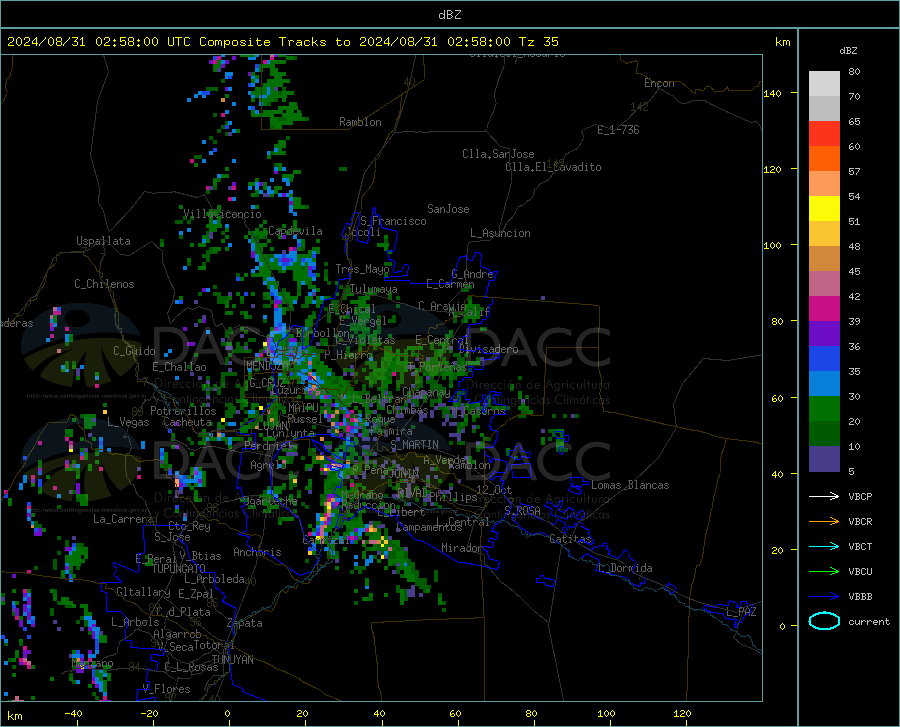
Task: Click the Potrerillos label
Action: (183, 411)
